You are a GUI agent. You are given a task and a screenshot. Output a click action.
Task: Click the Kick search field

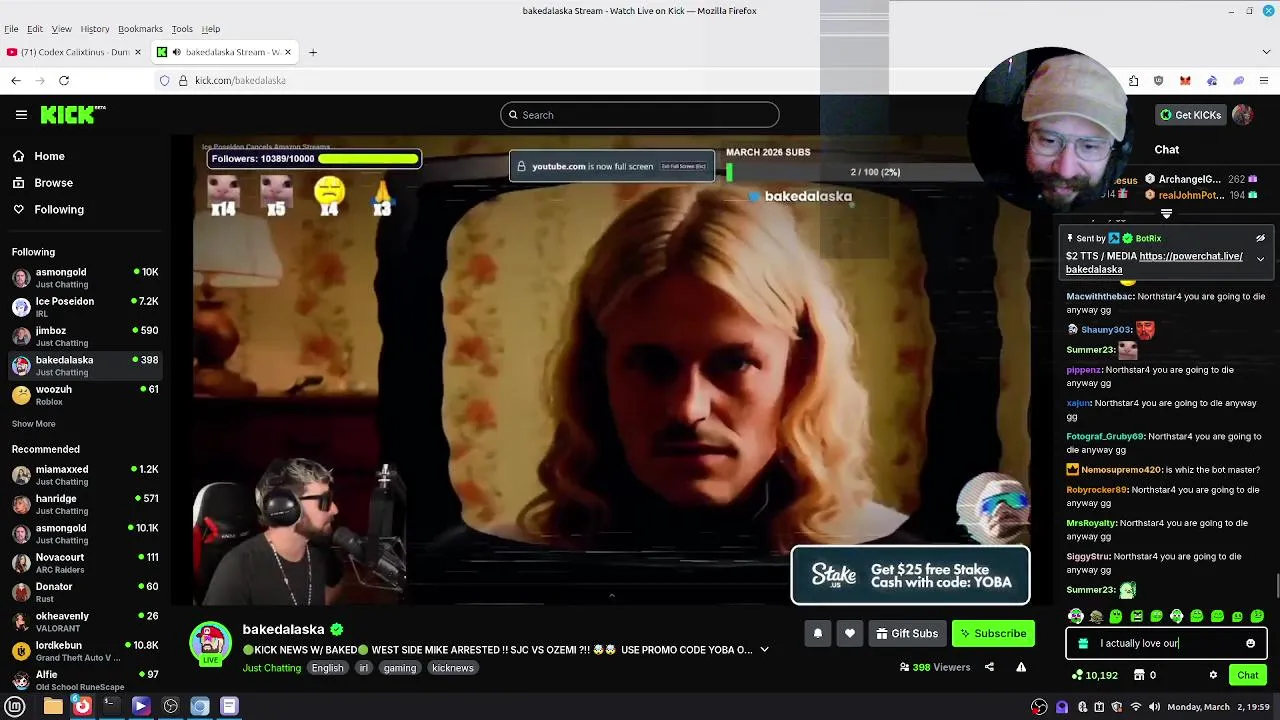[640, 115]
